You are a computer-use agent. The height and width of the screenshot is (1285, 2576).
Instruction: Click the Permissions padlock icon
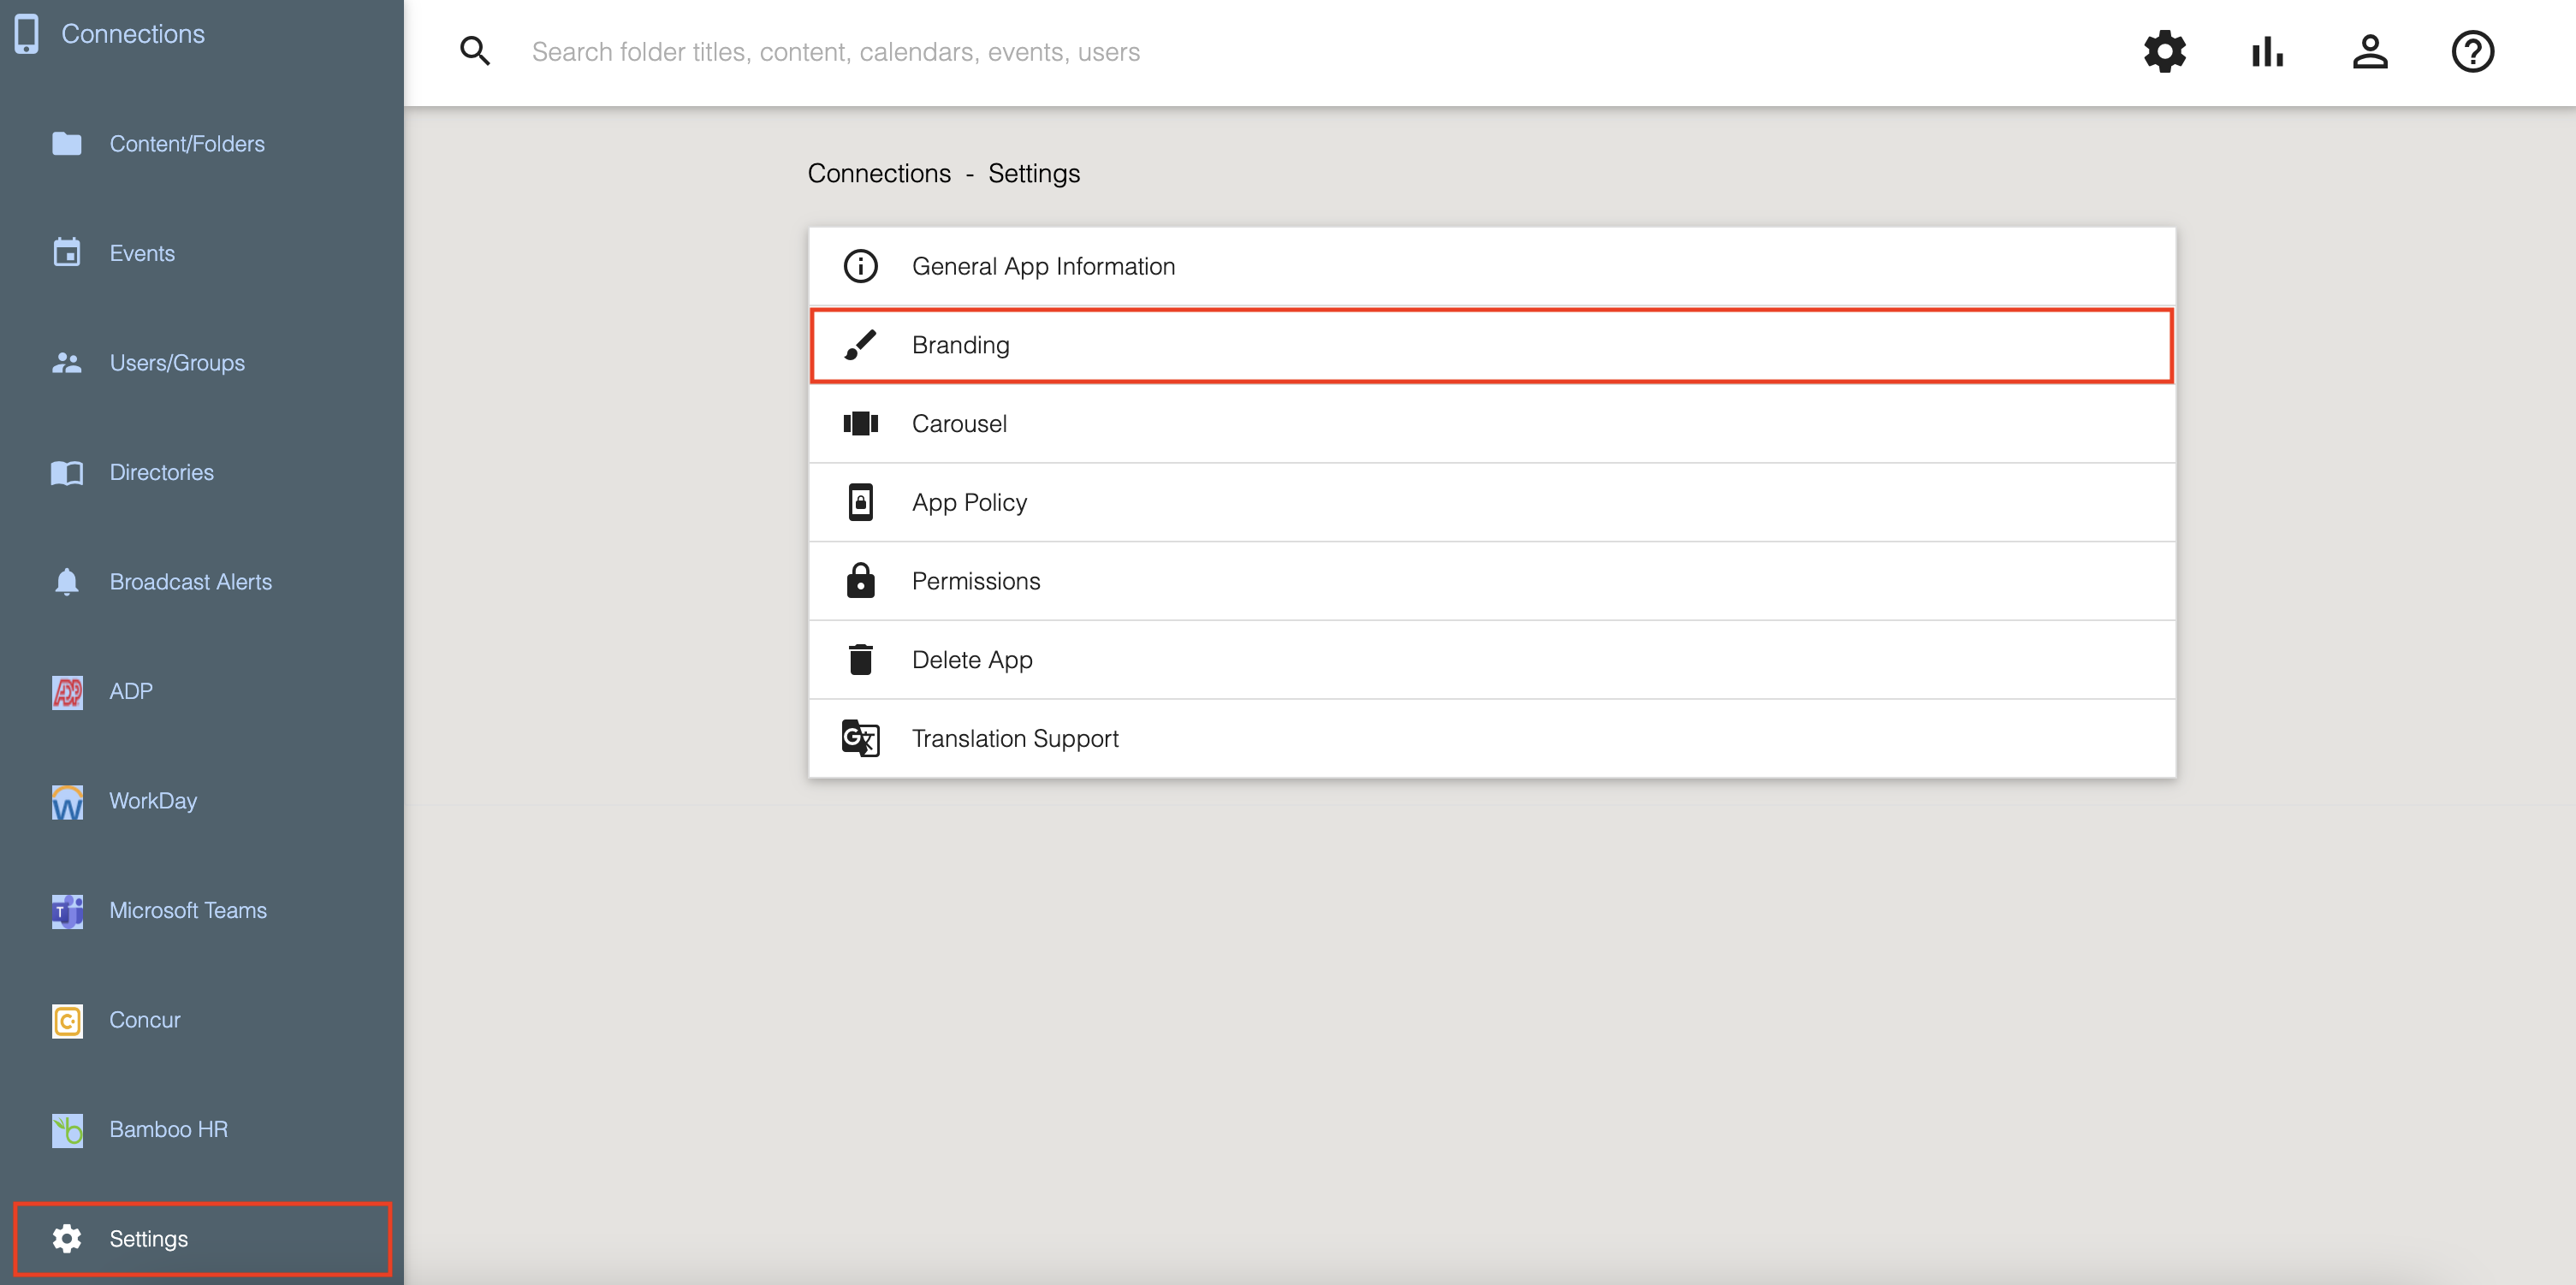pos(860,581)
